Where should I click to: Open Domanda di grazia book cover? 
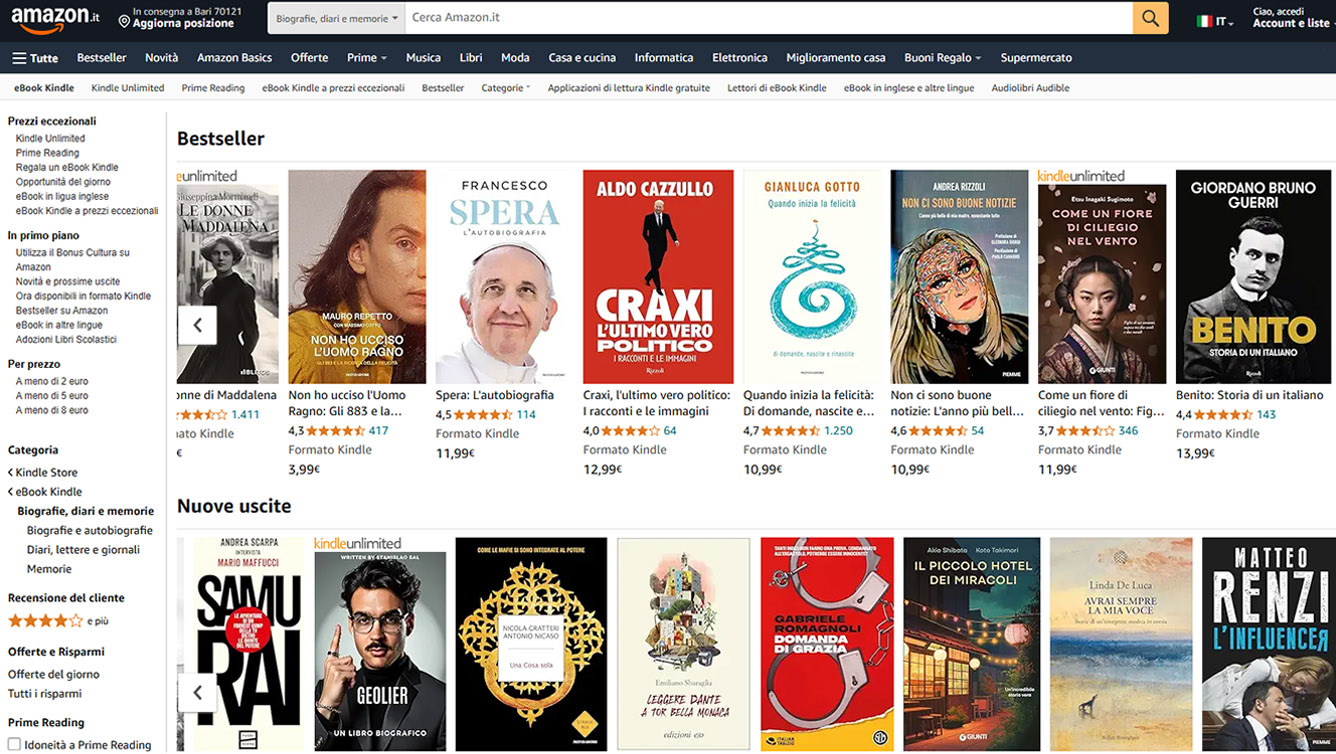(x=827, y=644)
